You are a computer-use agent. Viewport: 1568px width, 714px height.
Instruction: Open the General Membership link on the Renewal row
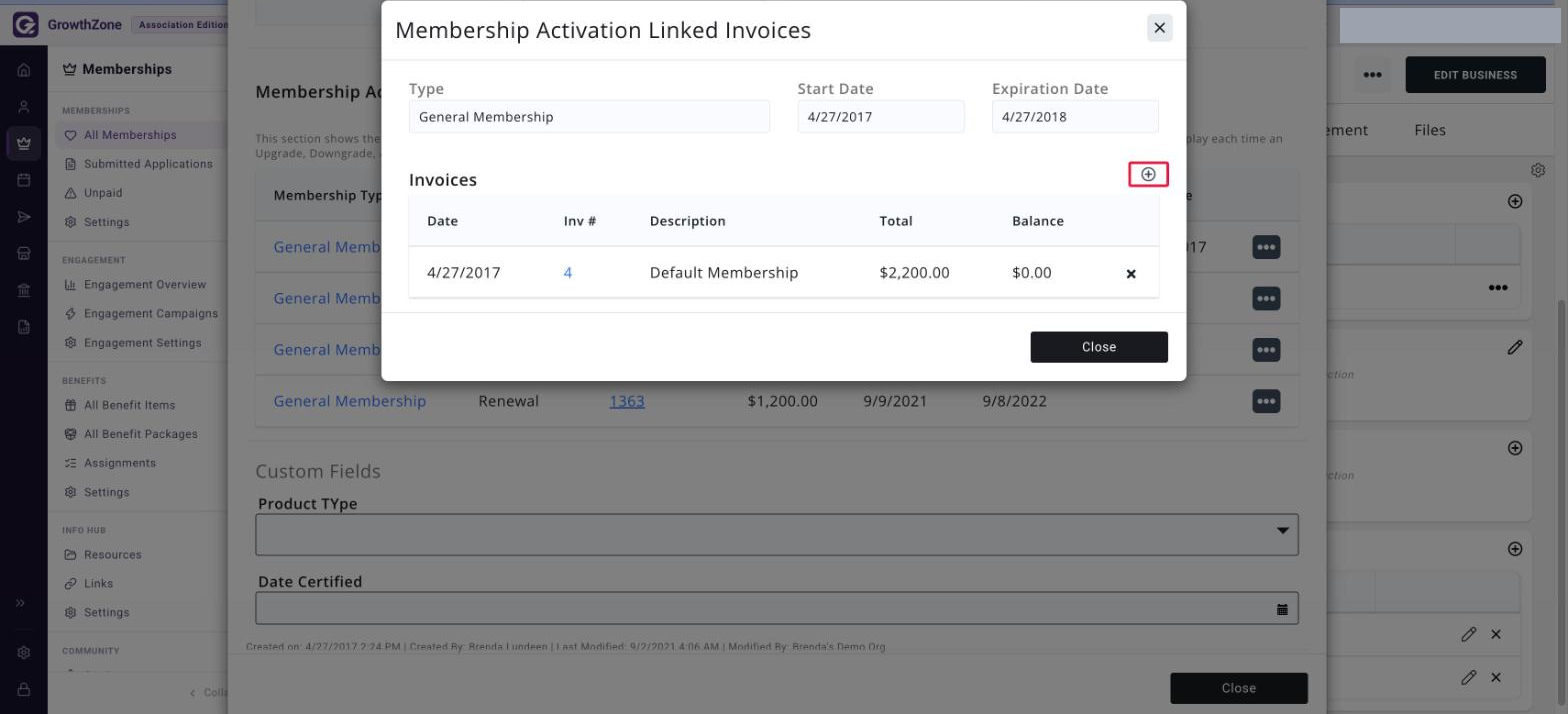(x=350, y=401)
